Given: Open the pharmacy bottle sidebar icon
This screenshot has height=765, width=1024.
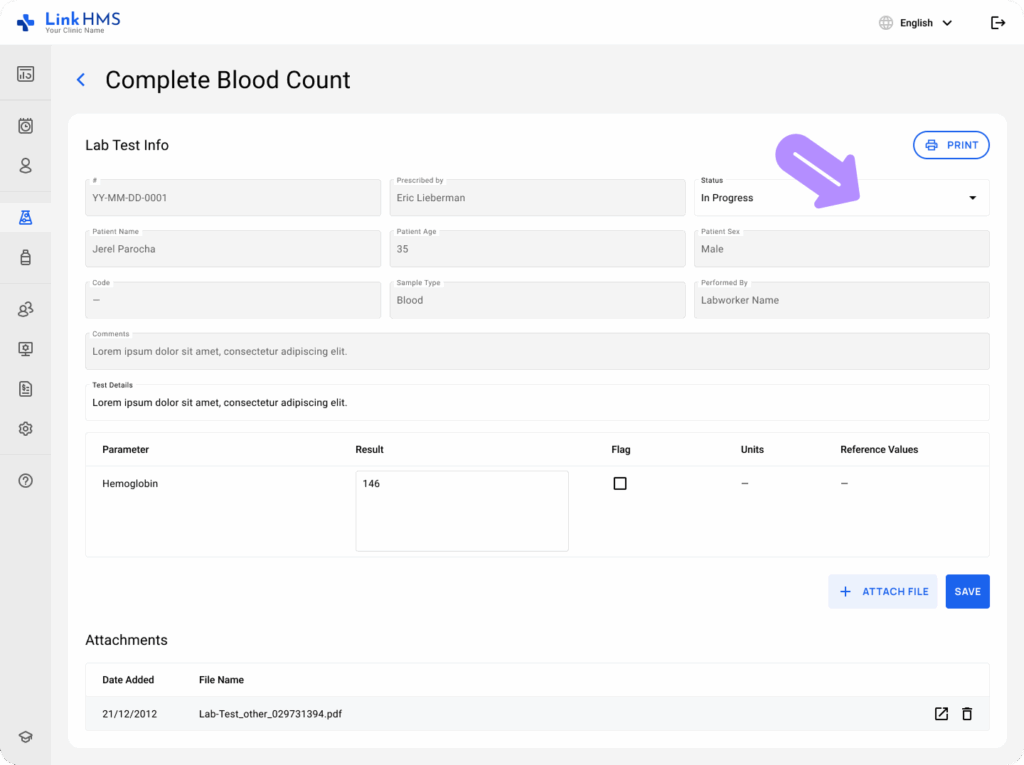Looking at the screenshot, I should pyautogui.click(x=25, y=257).
